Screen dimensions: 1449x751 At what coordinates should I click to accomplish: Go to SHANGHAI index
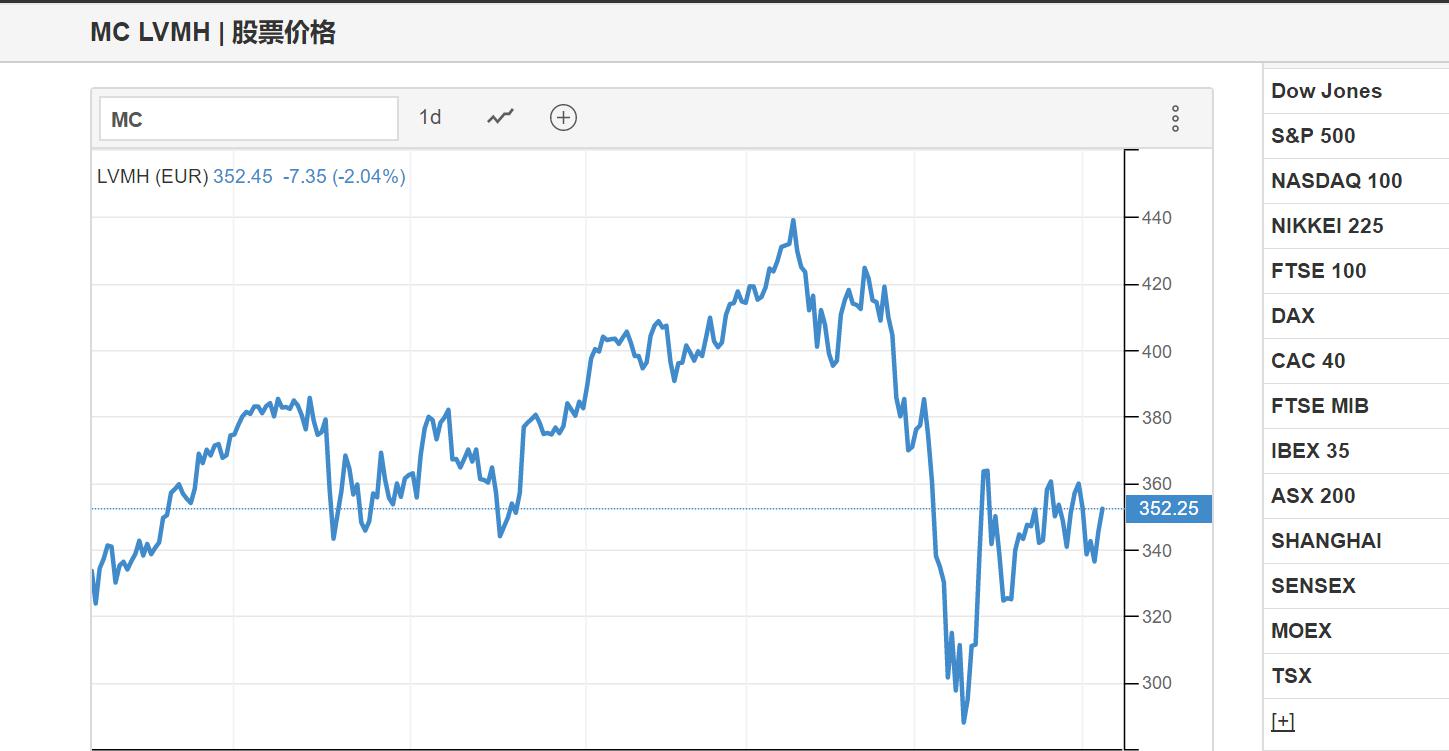[x=1326, y=541]
